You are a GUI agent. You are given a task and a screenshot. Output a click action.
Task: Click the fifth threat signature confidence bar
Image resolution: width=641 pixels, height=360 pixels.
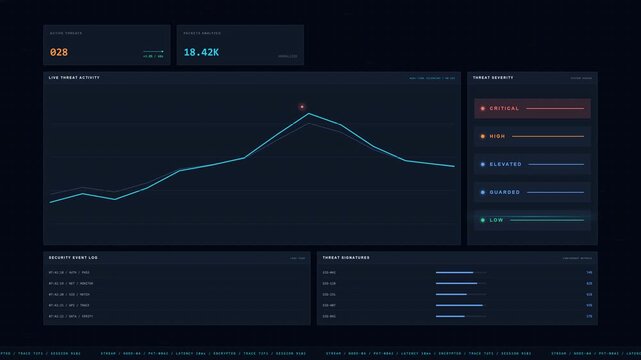pos(461,317)
